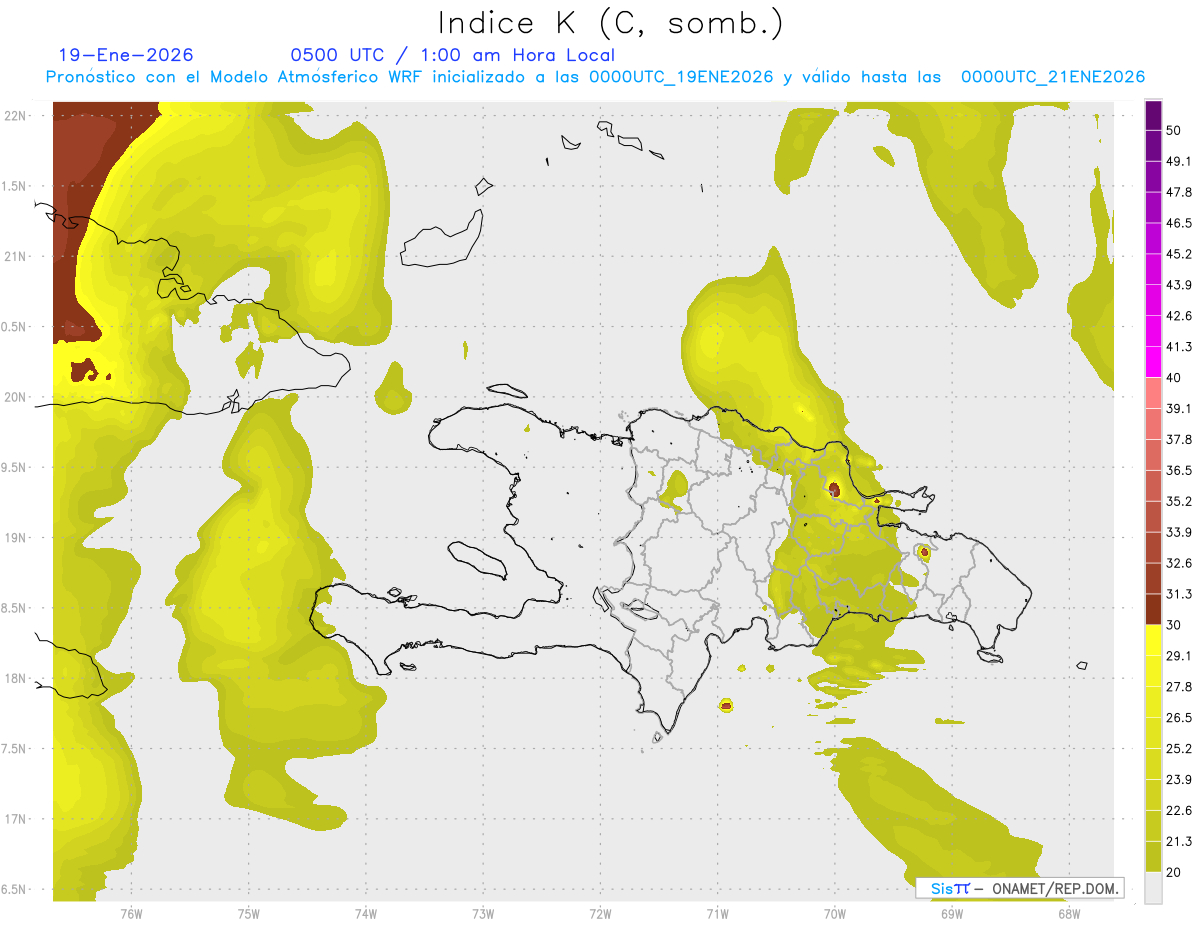Click the longitude label '70W'
The image size is (1200, 927).
(x=835, y=914)
